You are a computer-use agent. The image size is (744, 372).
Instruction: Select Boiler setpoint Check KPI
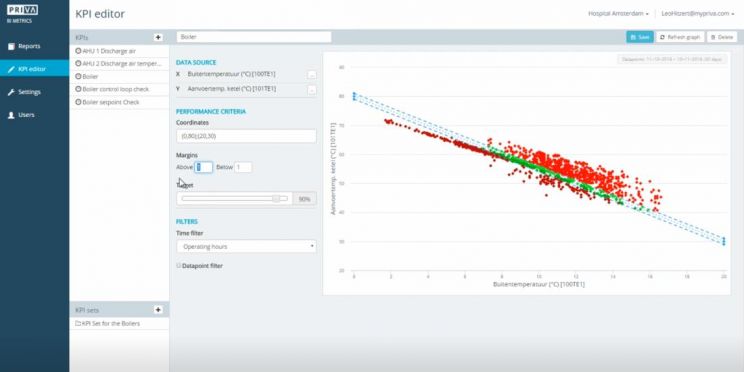pyautogui.click(x=119, y=102)
